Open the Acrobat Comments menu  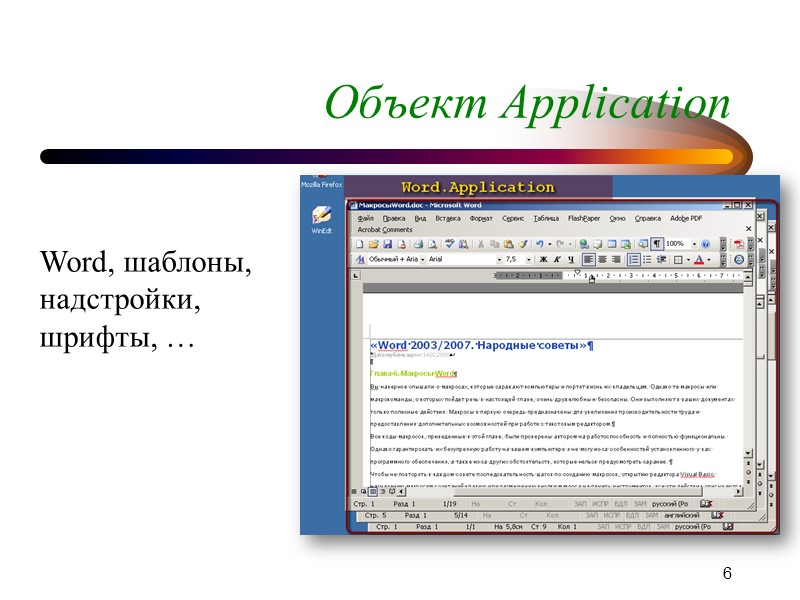pos(385,230)
